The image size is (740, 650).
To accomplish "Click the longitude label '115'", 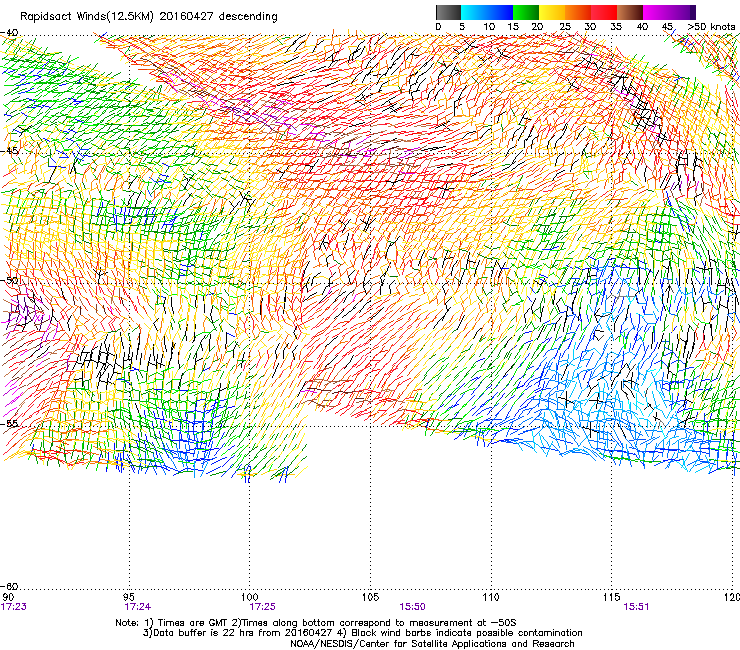I will (x=612, y=598).
